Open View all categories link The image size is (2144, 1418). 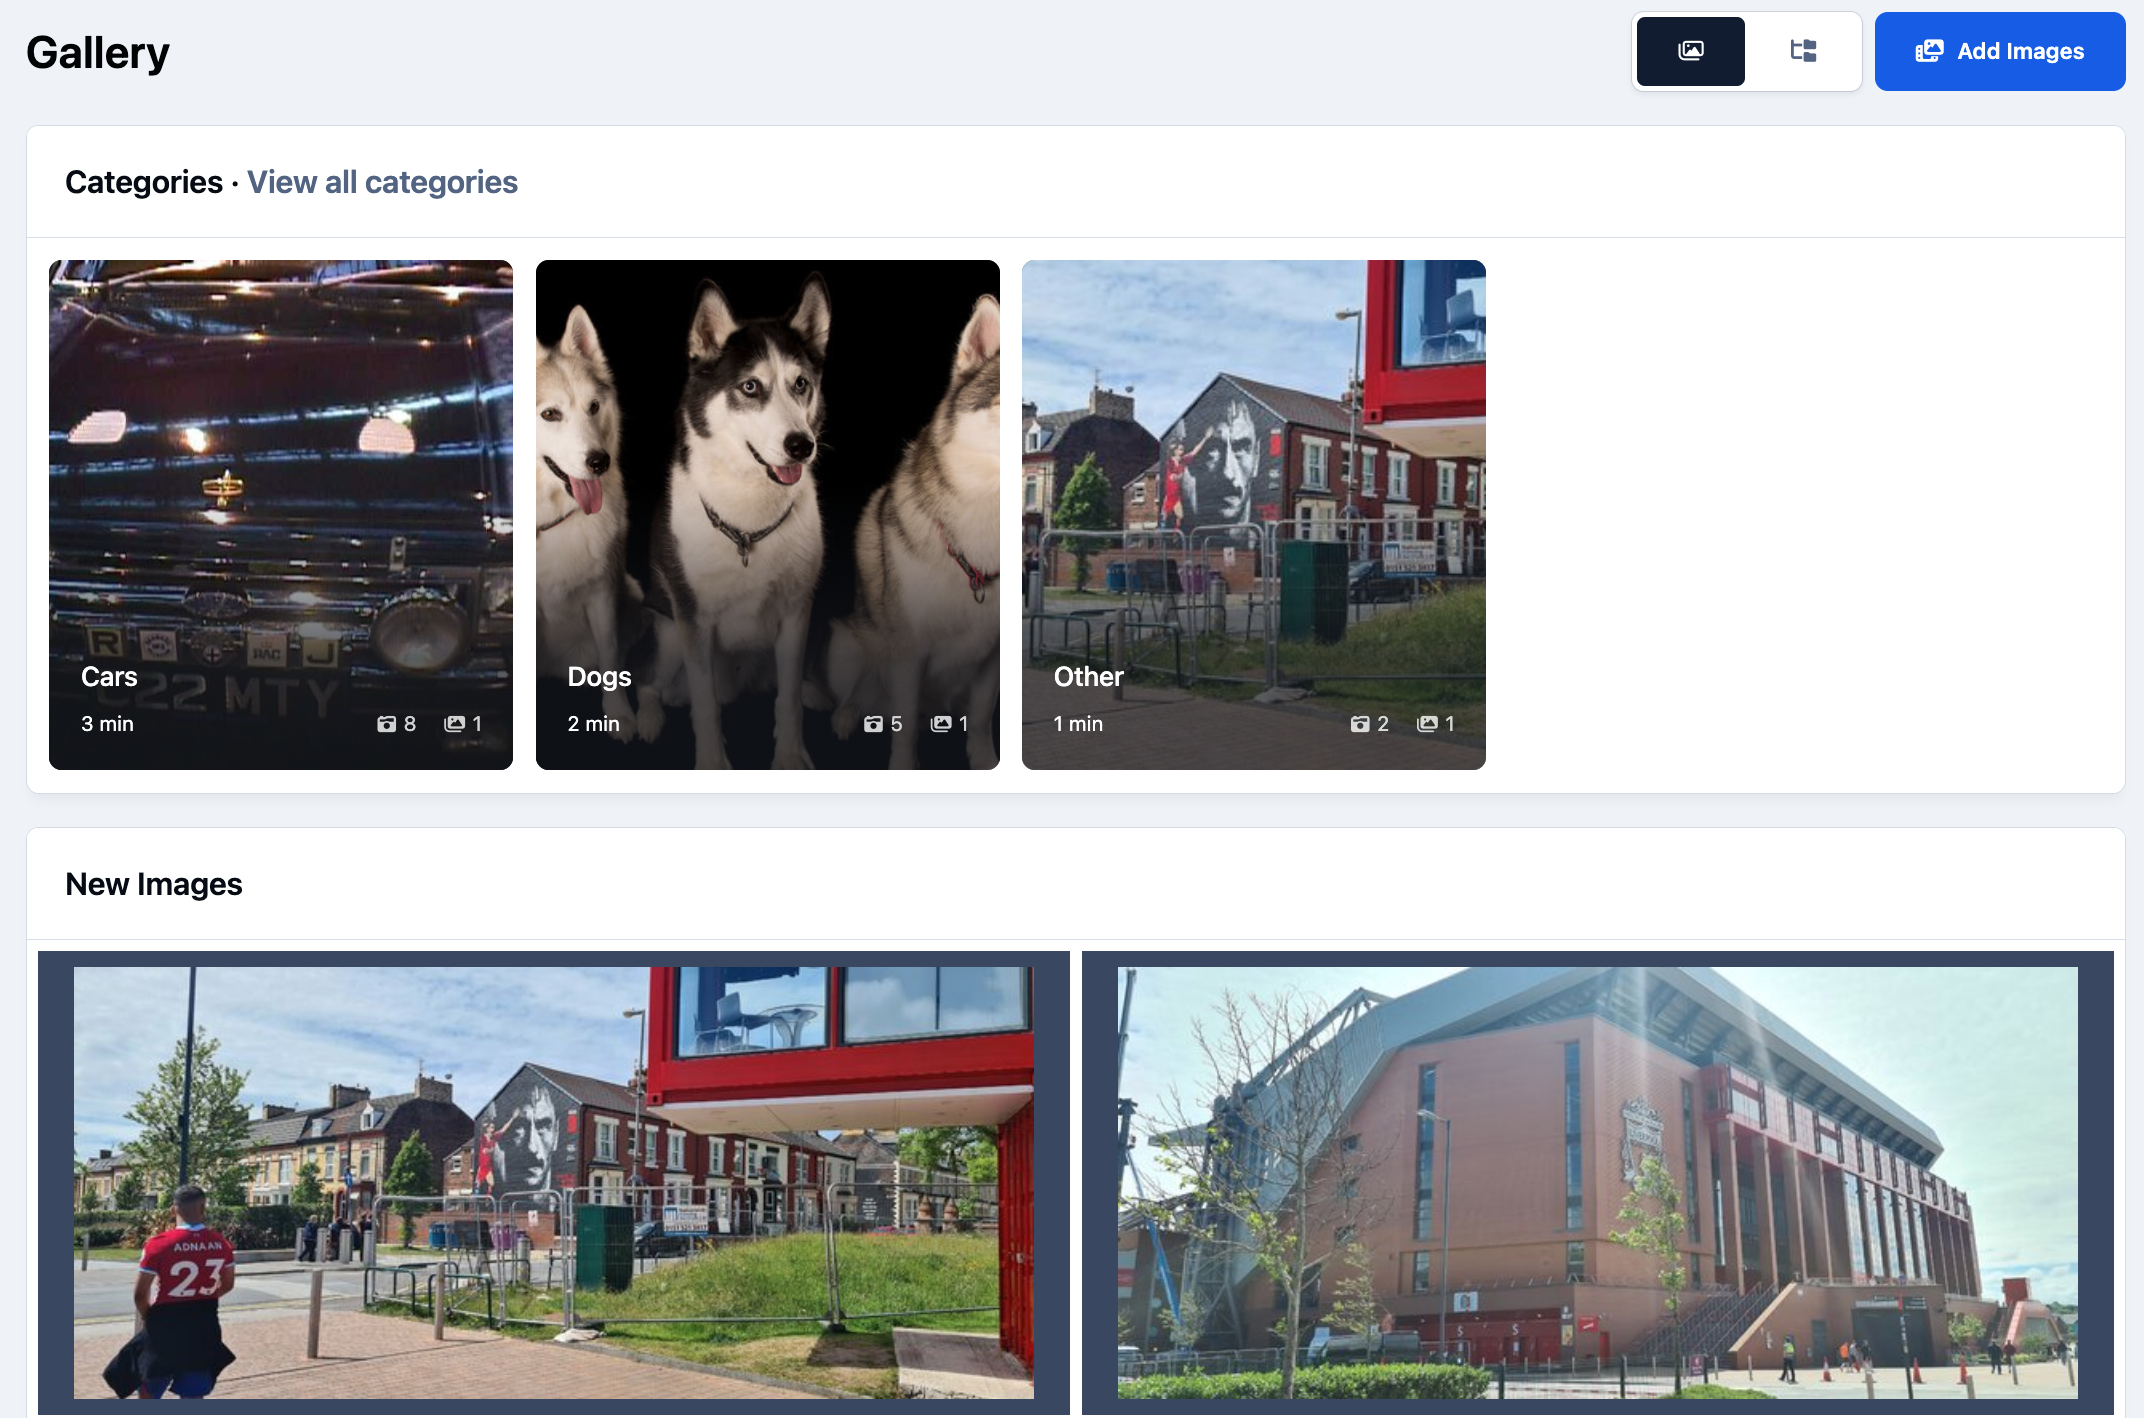382,182
